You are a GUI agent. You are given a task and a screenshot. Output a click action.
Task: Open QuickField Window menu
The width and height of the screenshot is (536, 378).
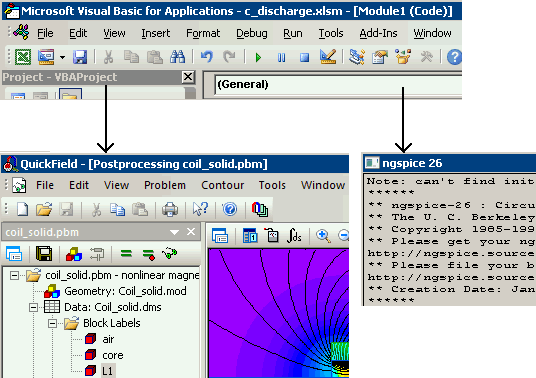click(x=323, y=185)
